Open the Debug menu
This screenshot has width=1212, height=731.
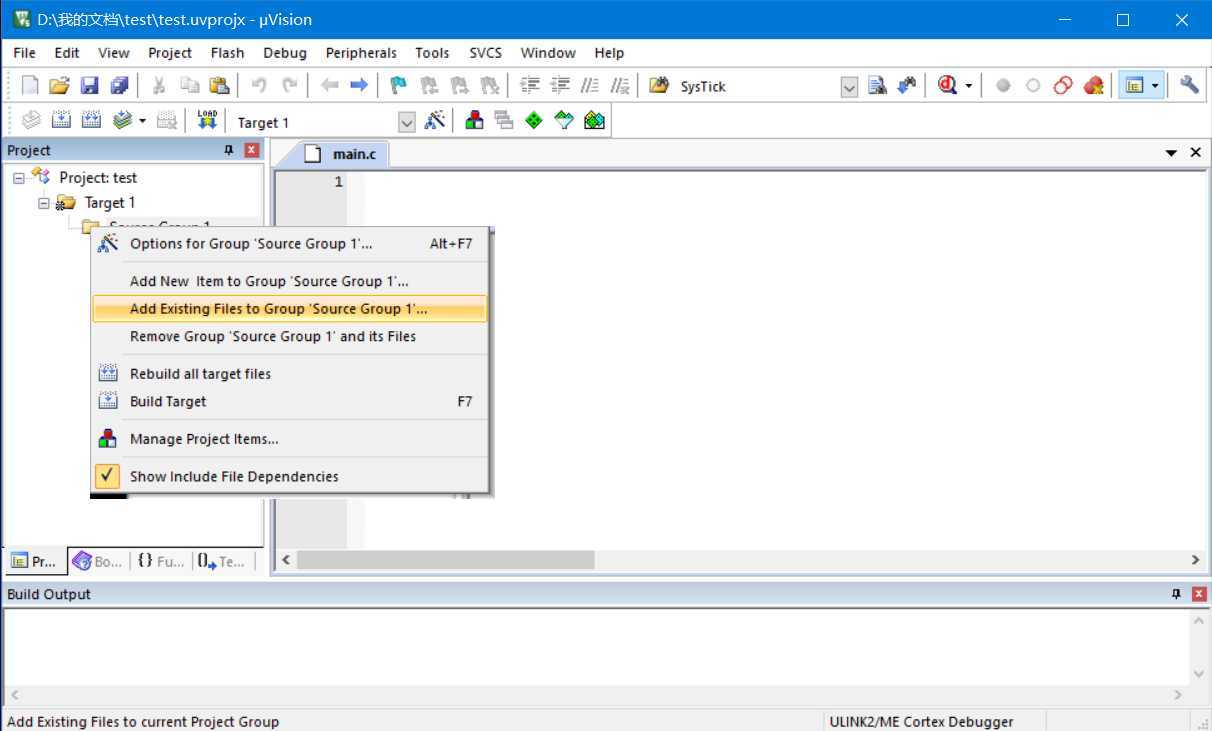coord(285,53)
